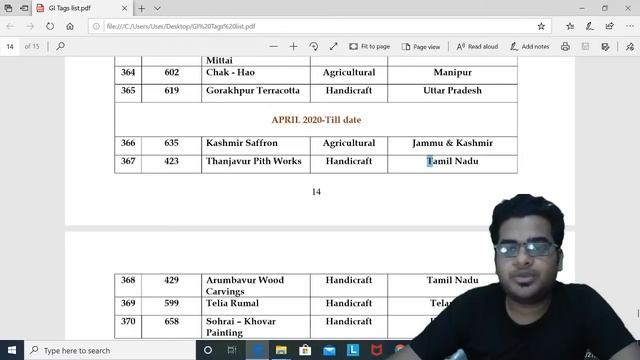The image size is (640, 360).
Task: Click Fit to page button
Action: (369, 47)
